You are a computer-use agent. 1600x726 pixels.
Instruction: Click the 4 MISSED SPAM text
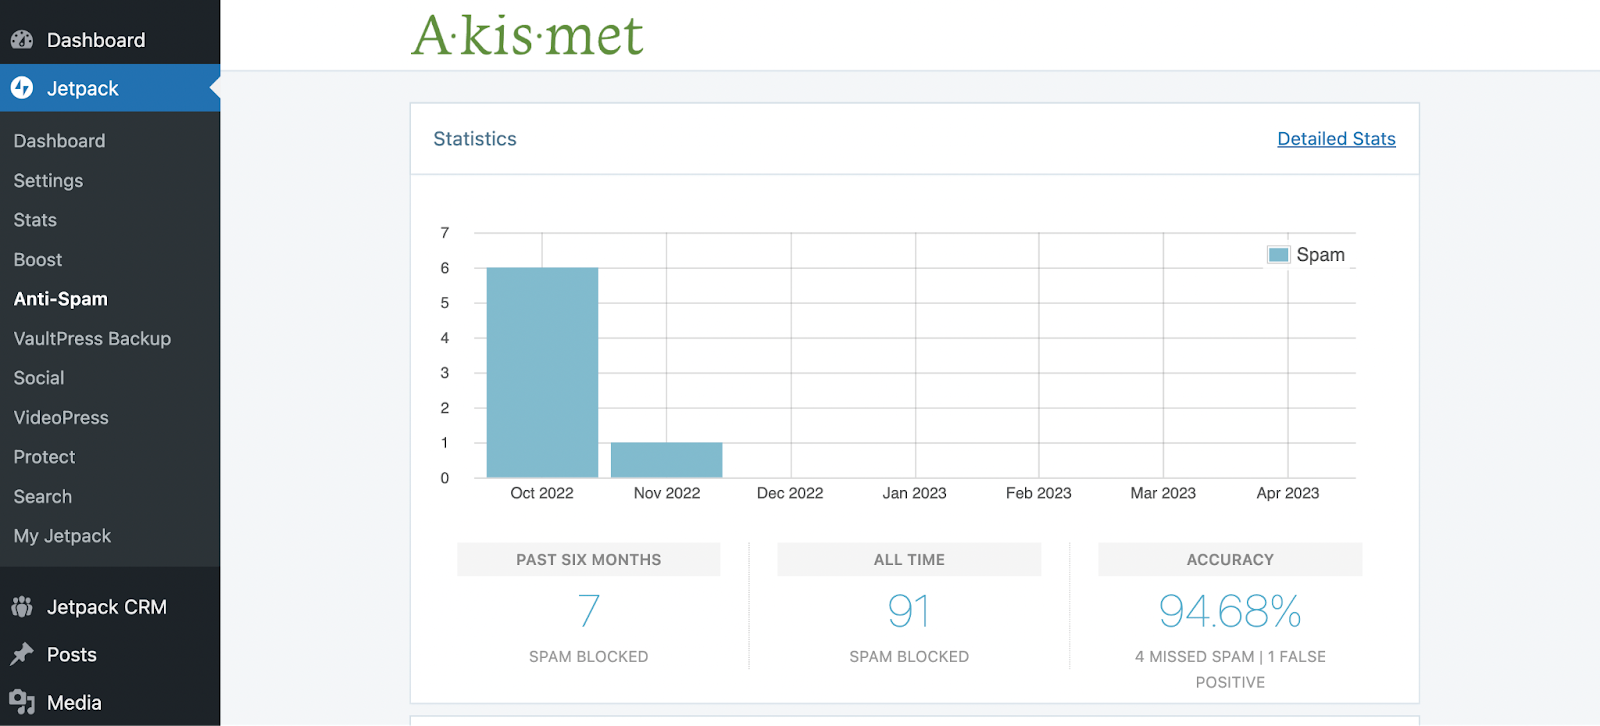coord(1194,657)
